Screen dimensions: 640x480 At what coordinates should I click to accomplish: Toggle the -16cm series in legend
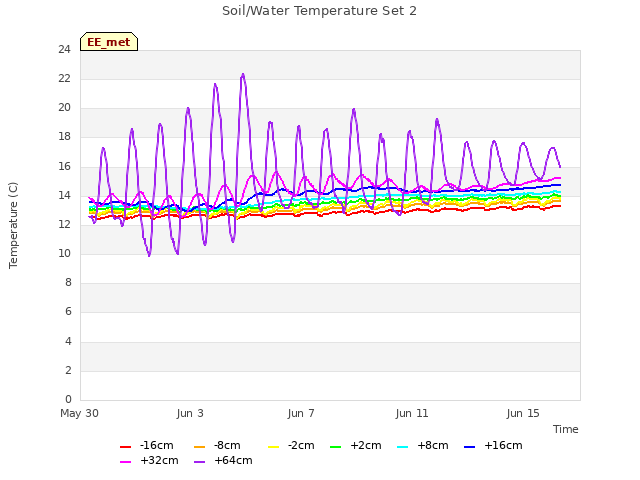coord(147,445)
